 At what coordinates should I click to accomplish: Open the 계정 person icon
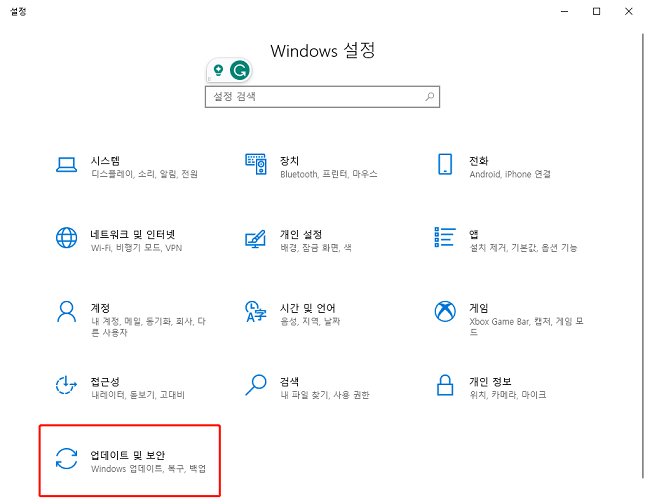pyautogui.click(x=66, y=311)
